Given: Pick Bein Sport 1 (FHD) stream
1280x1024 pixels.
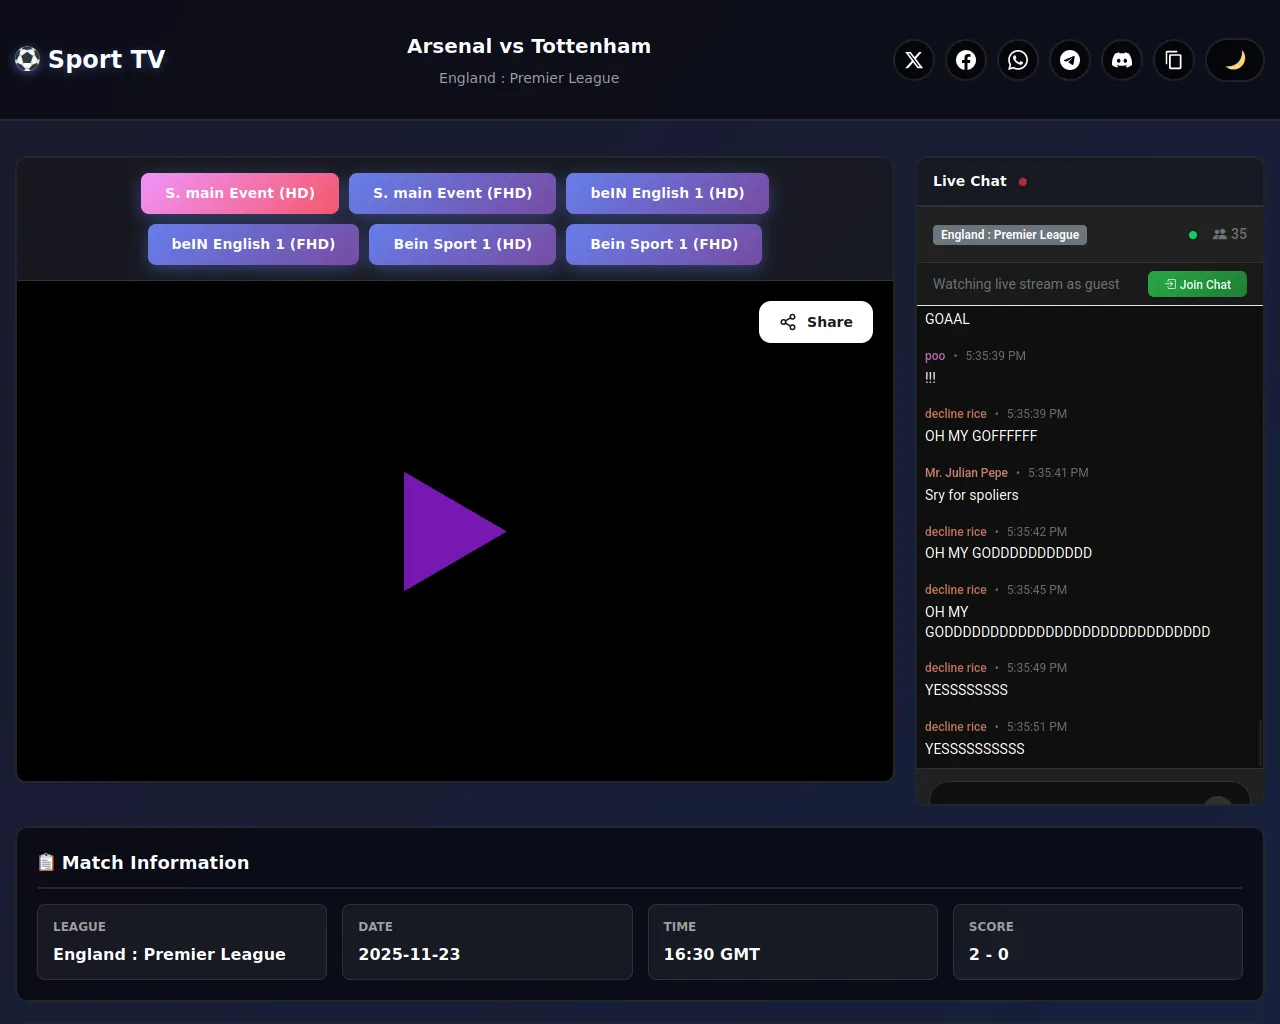Looking at the screenshot, I should click(664, 244).
